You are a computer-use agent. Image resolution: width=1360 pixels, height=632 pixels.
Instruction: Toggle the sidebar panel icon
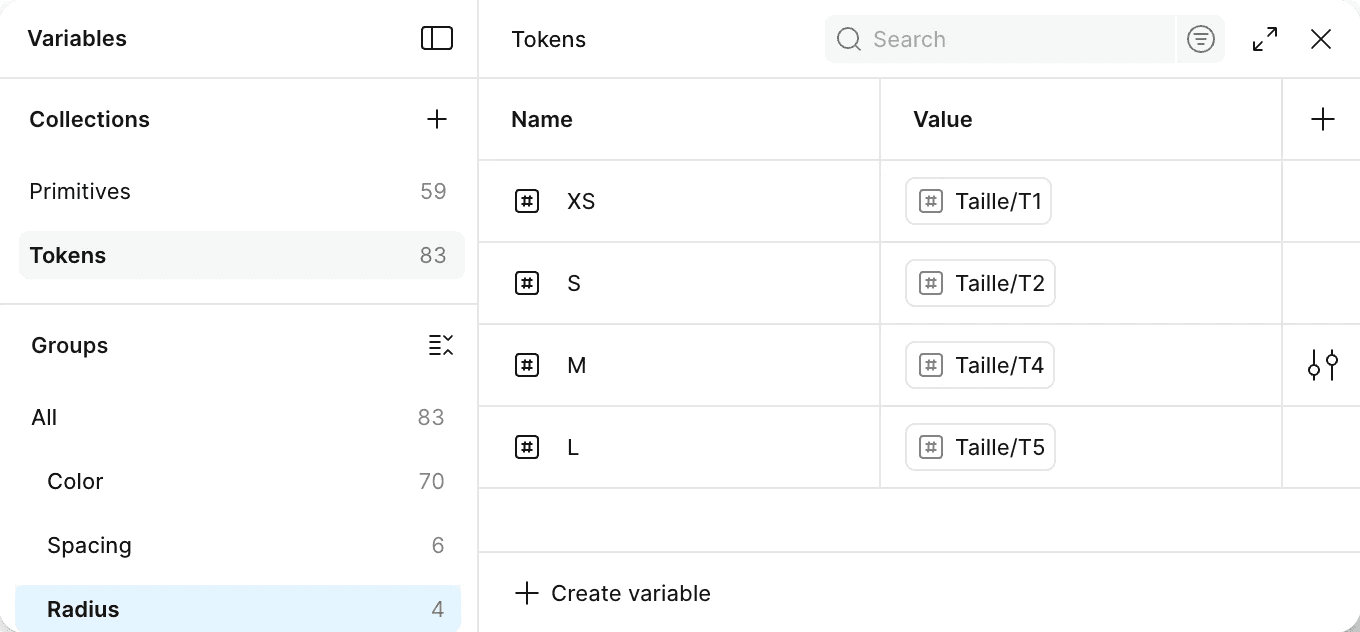[x=437, y=39]
